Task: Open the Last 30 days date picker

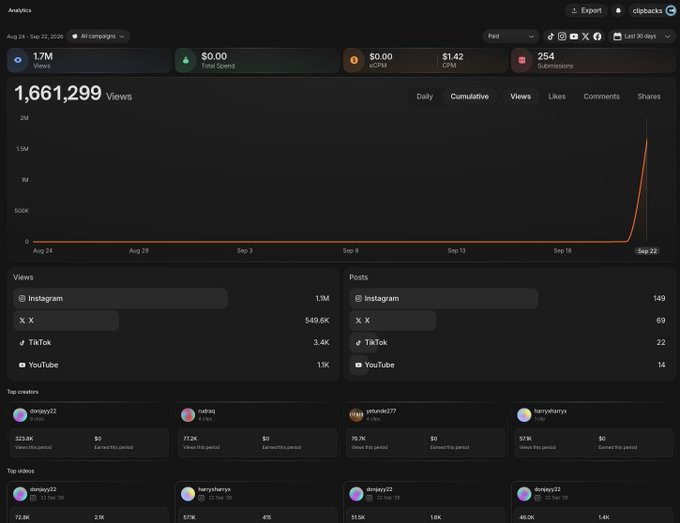Action: click(x=642, y=36)
